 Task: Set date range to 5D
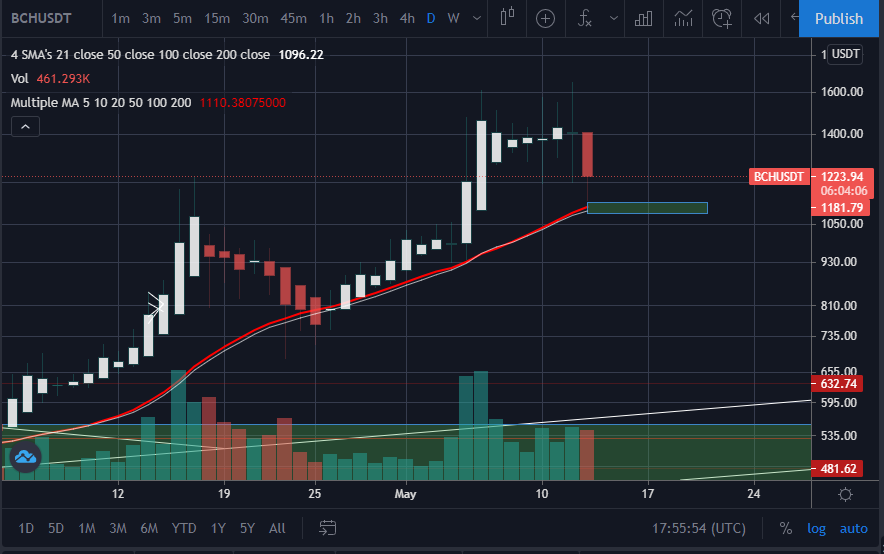point(56,528)
